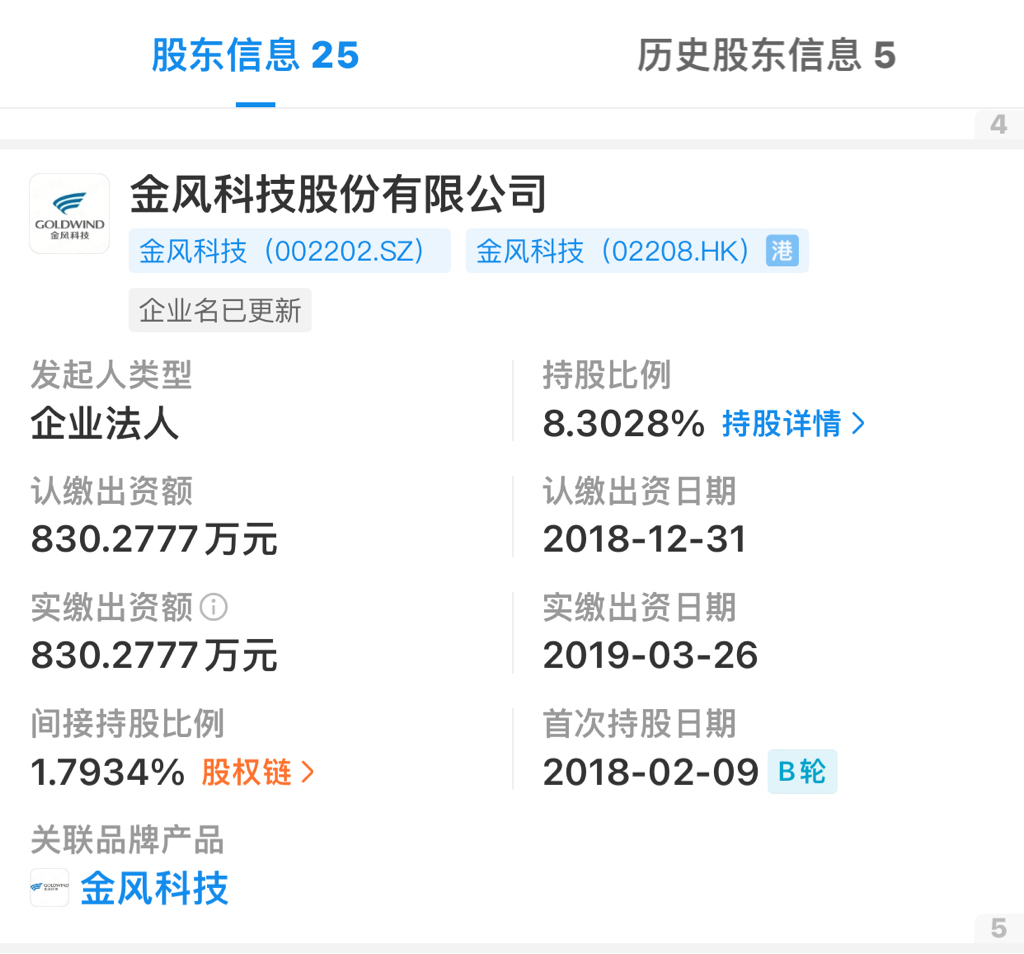
Task: Tap the B轮 funding round tag
Action: [x=802, y=772]
